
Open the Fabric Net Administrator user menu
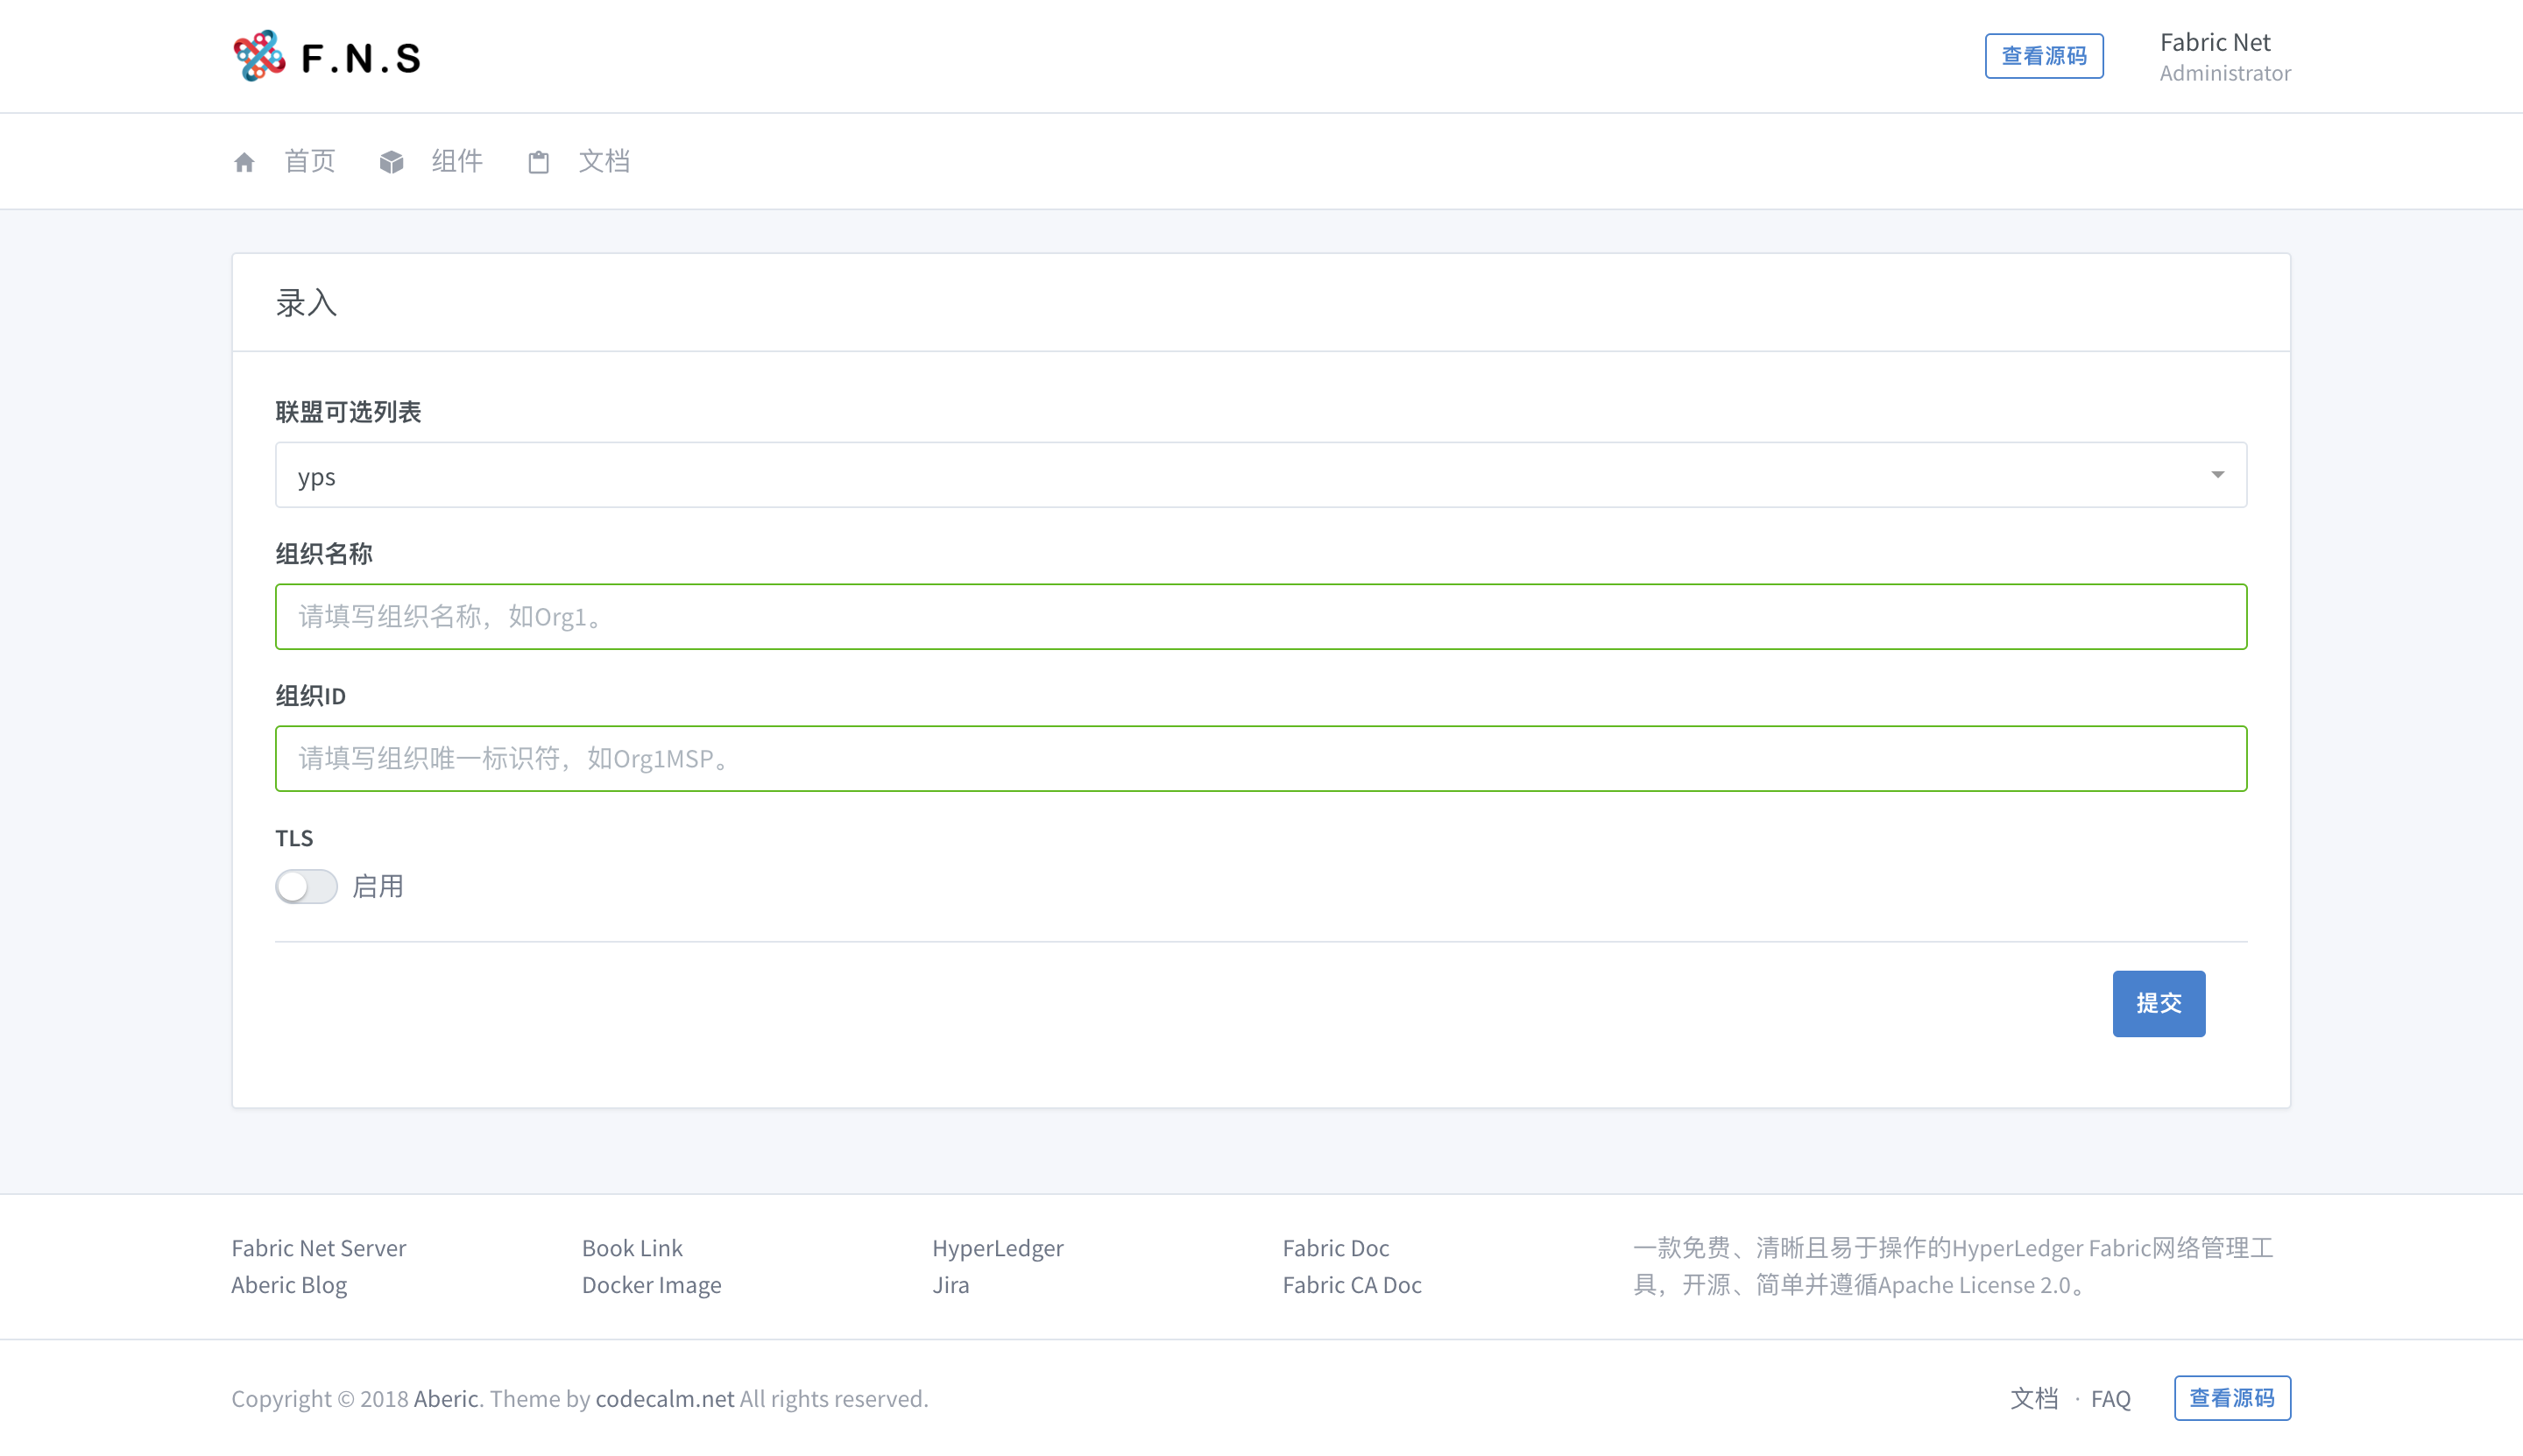coord(2224,57)
